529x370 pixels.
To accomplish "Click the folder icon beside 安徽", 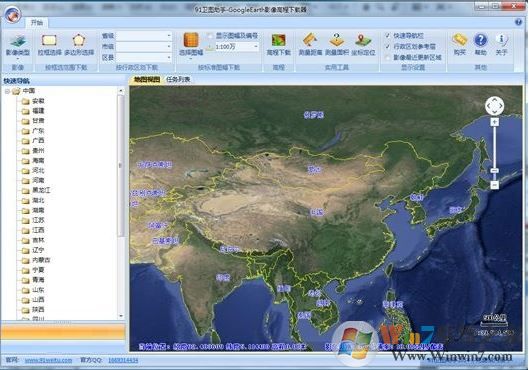I will click(26, 101).
